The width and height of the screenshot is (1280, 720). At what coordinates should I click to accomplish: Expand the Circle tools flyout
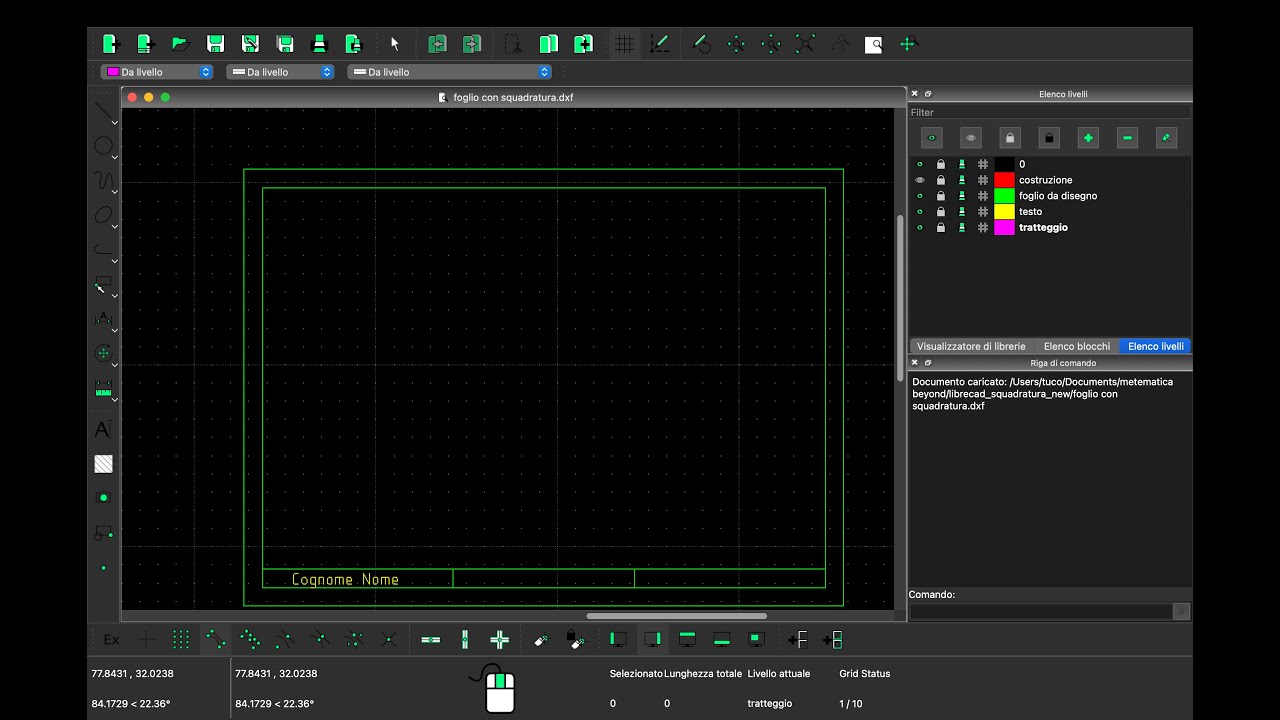(114, 157)
